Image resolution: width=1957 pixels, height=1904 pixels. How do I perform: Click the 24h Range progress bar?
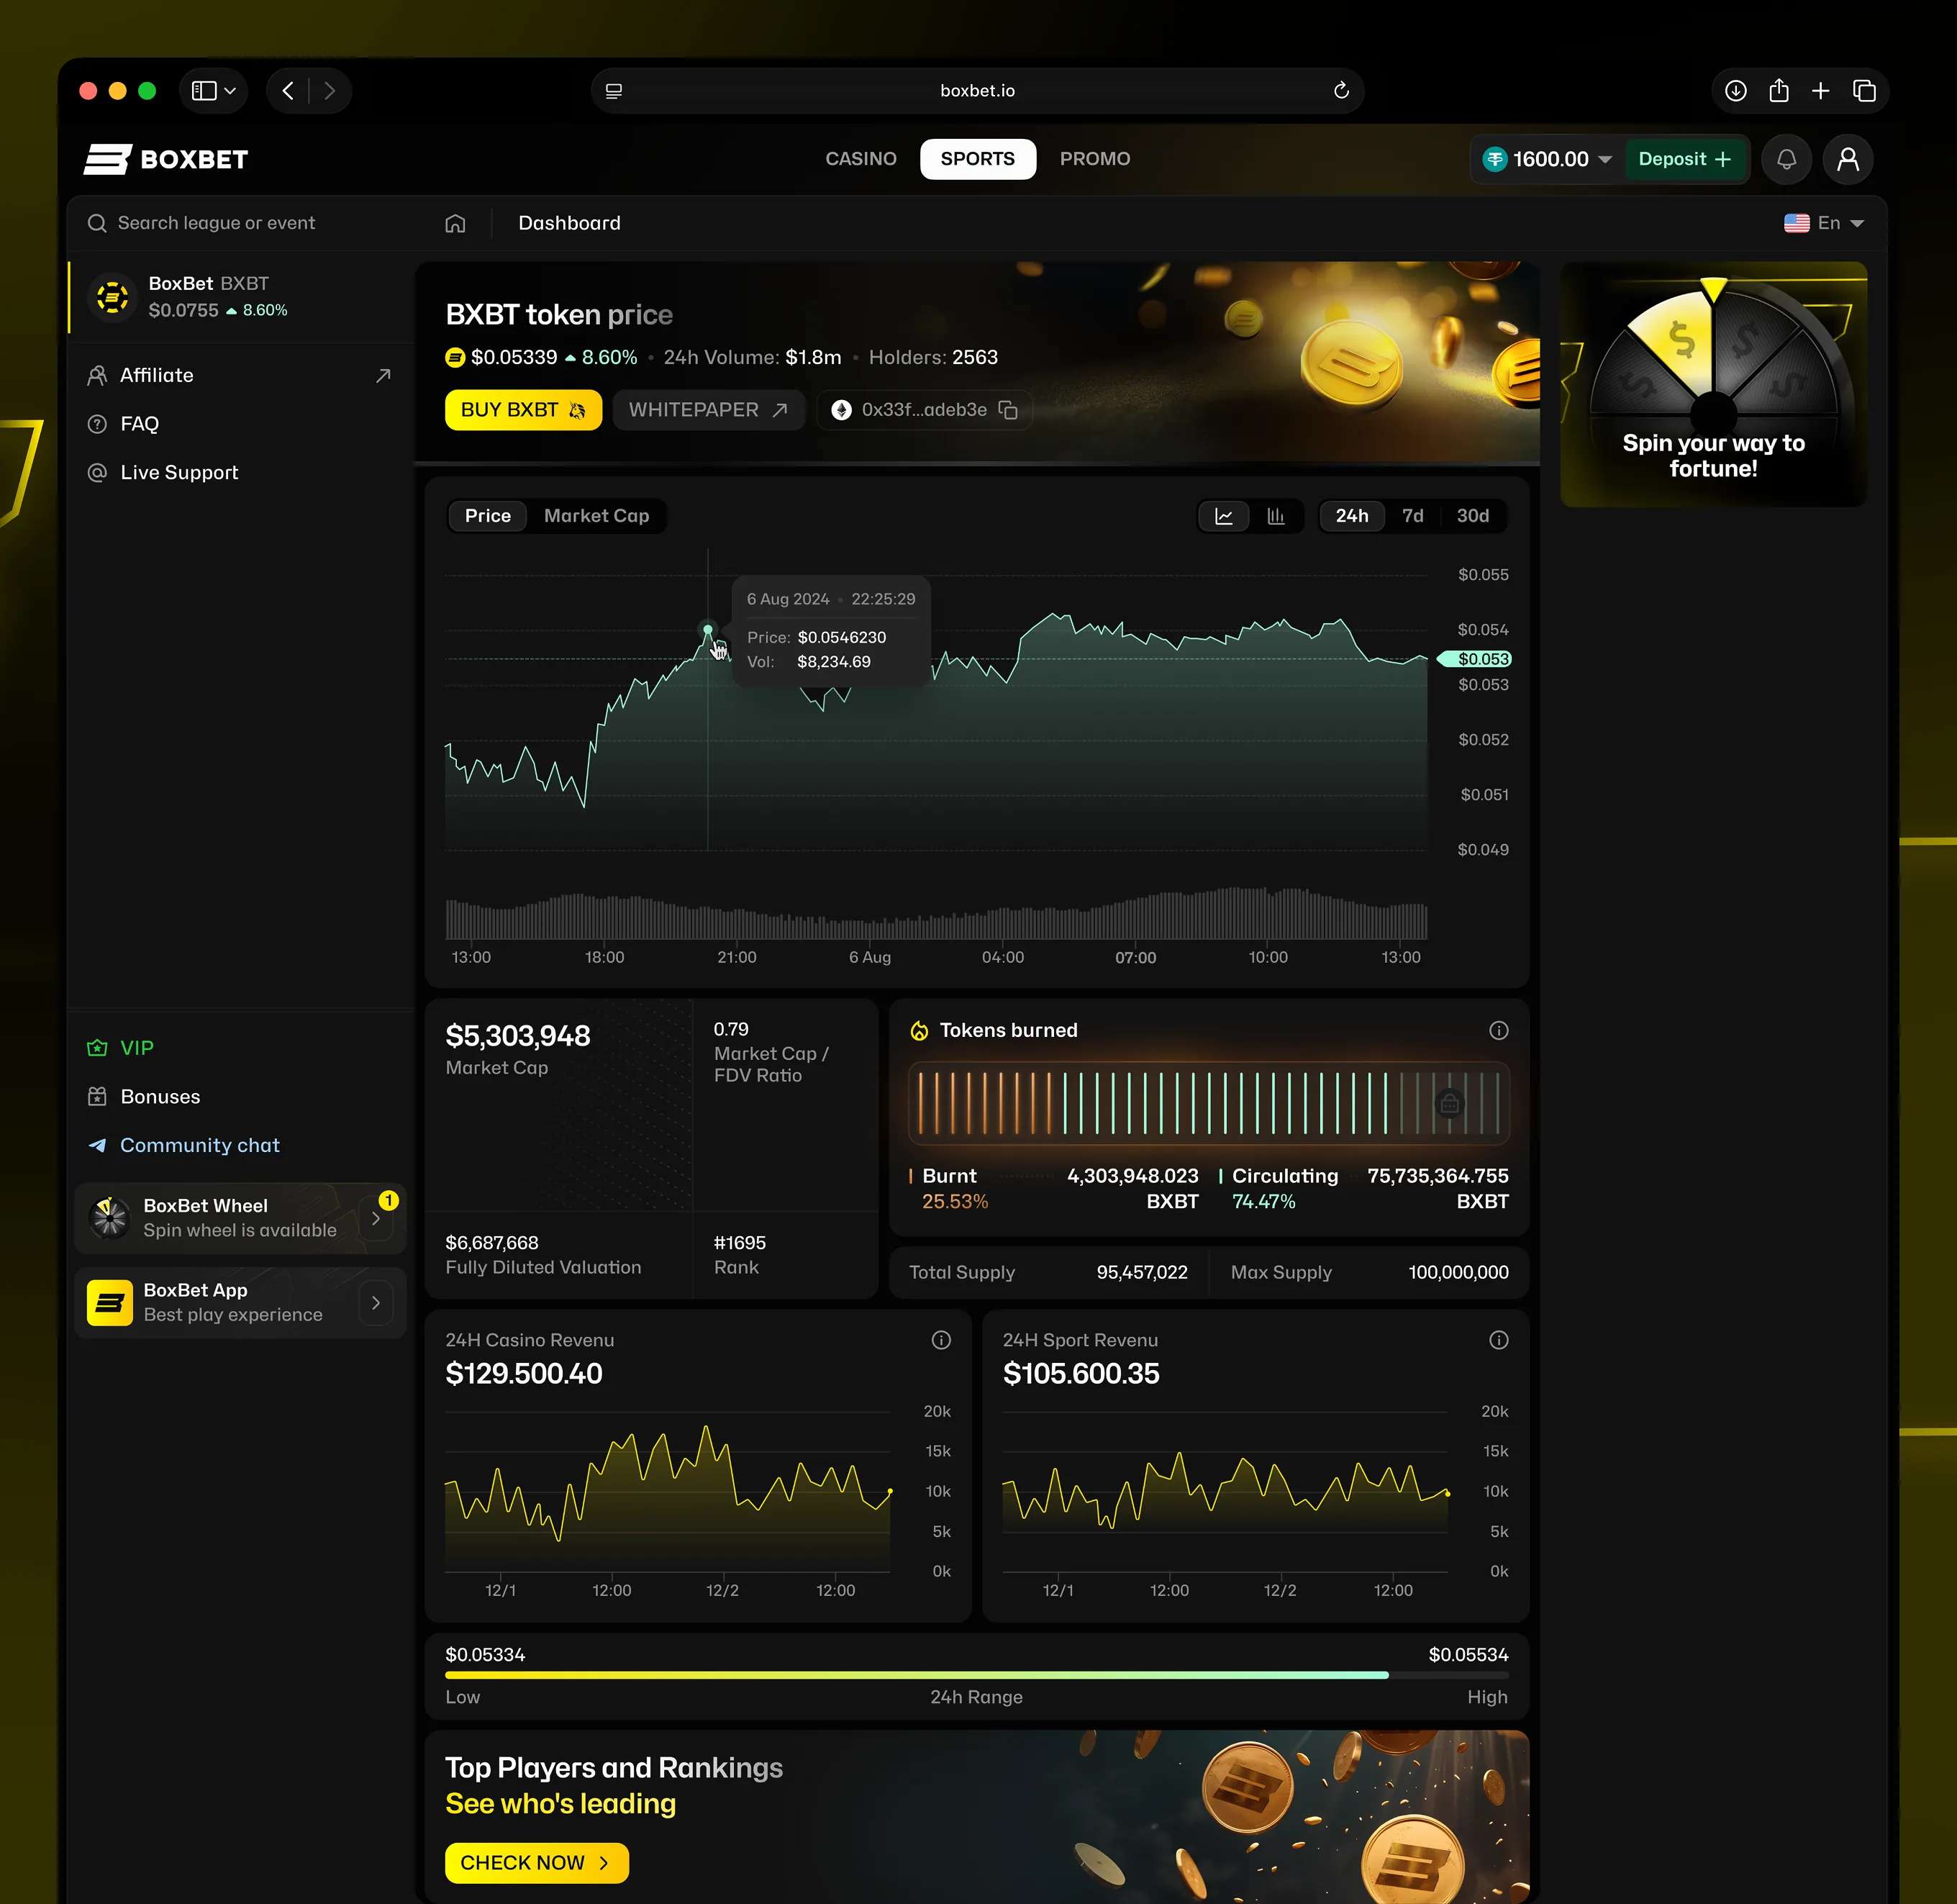[976, 1675]
